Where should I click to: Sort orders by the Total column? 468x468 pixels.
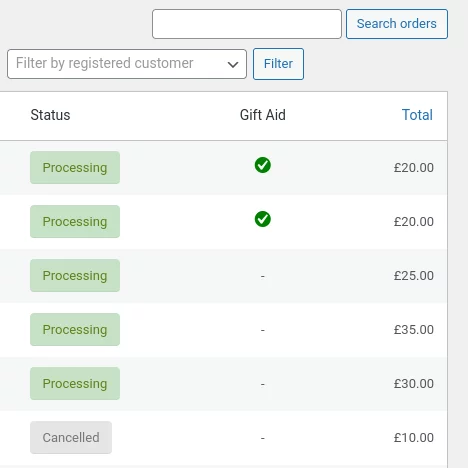pos(417,115)
